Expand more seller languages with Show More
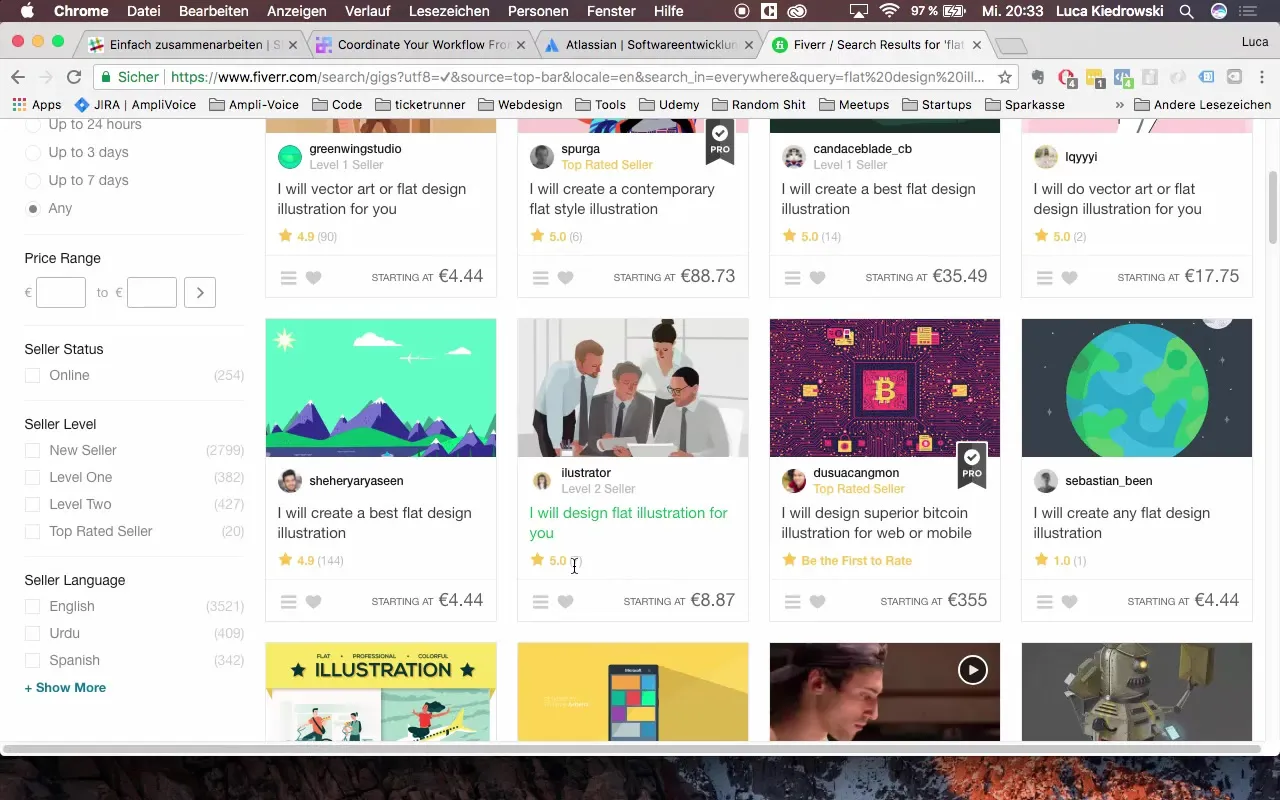This screenshot has height=800, width=1280. [65, 688]
